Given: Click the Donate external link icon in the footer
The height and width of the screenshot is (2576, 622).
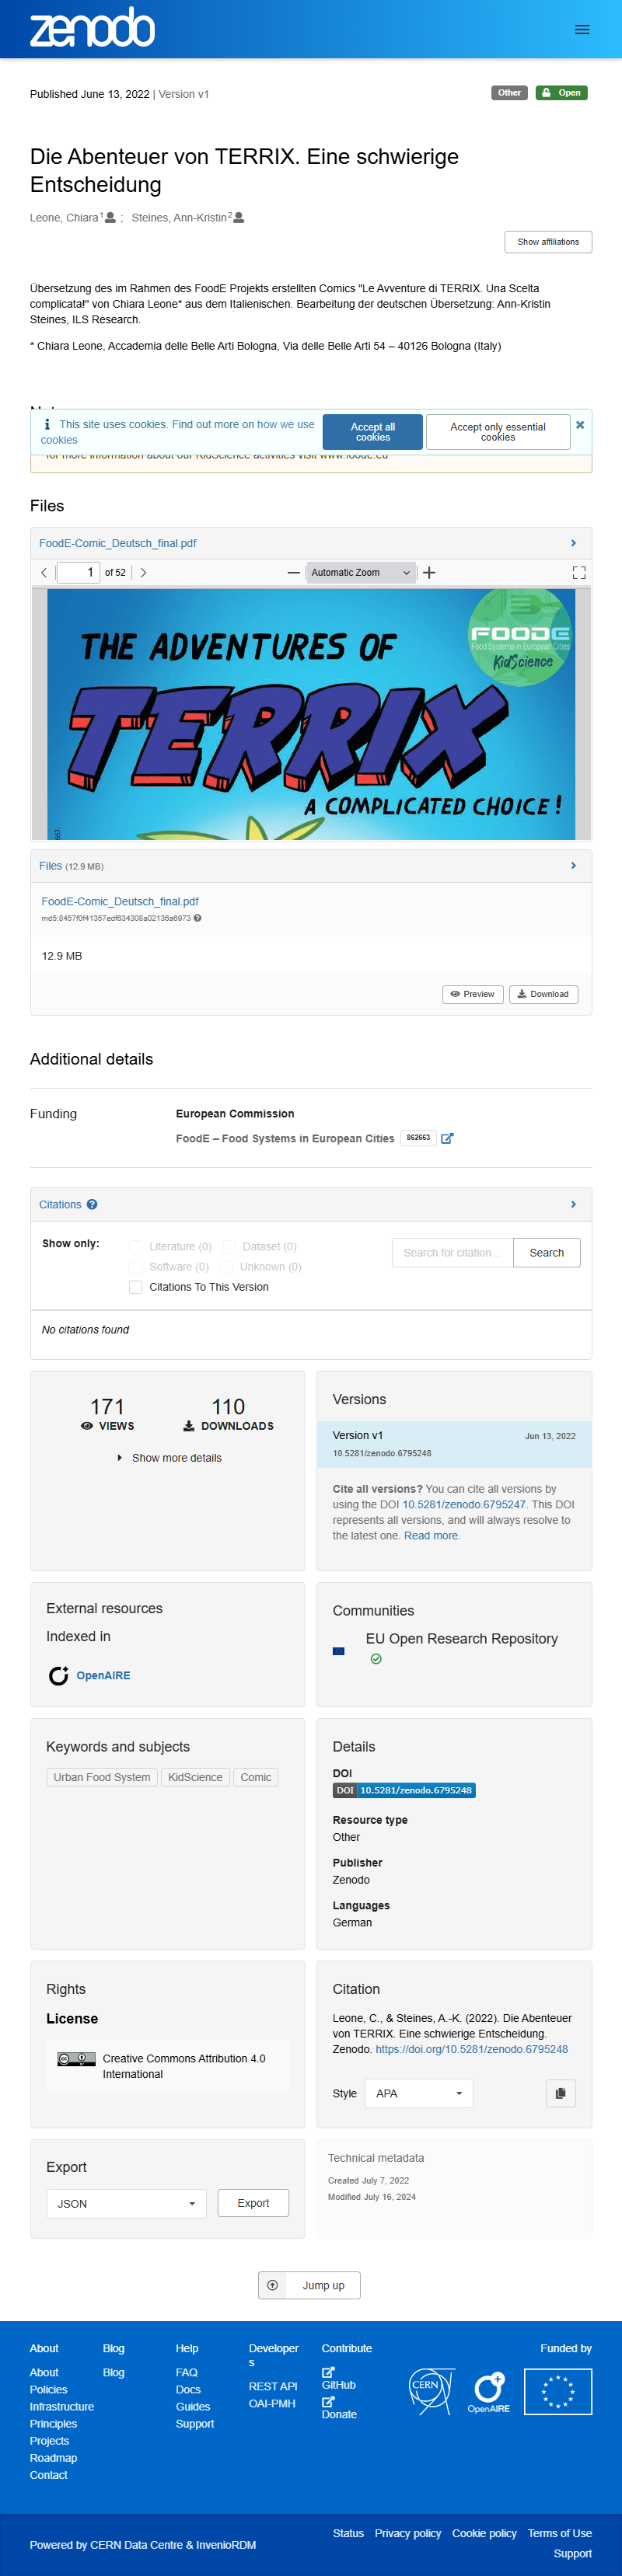Looking at the screenshot, I should point(328,2401).
